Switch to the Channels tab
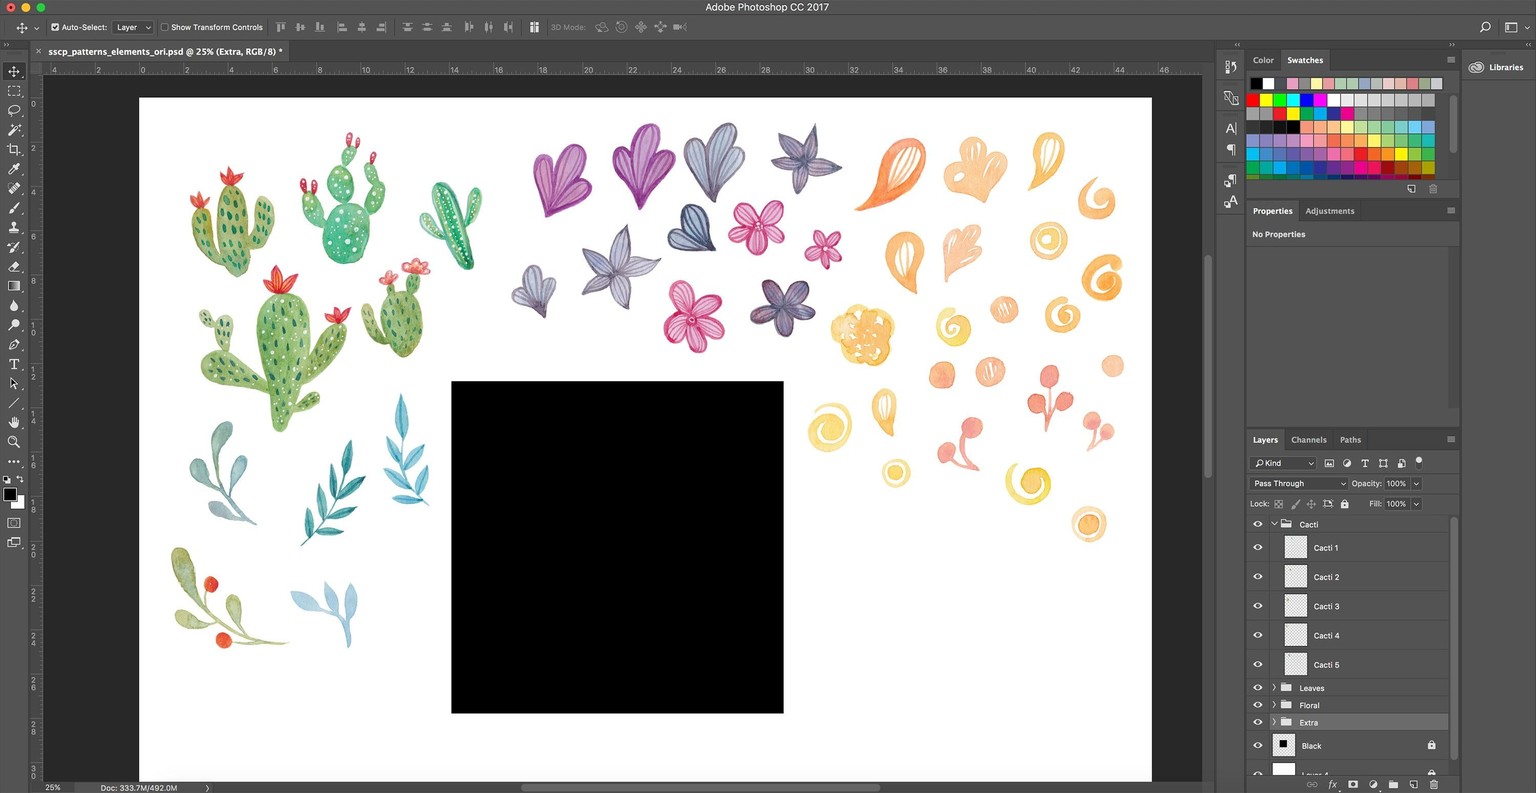 click(x=1308, y=440)
